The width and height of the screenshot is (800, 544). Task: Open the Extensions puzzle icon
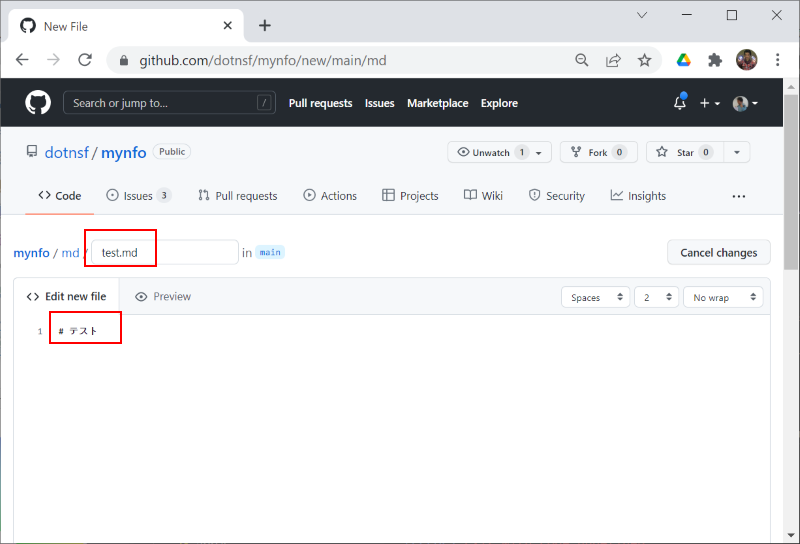coord(715,60)
